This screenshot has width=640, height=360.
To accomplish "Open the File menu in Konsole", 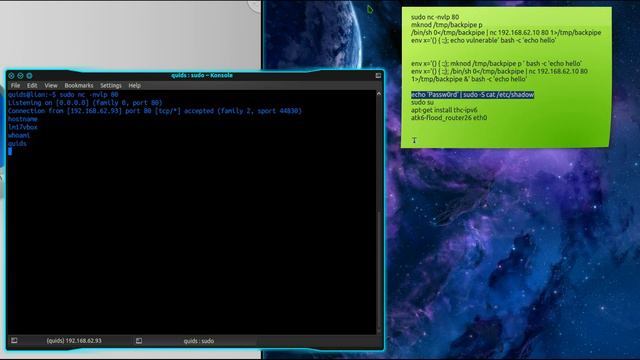I will point(16,85).
